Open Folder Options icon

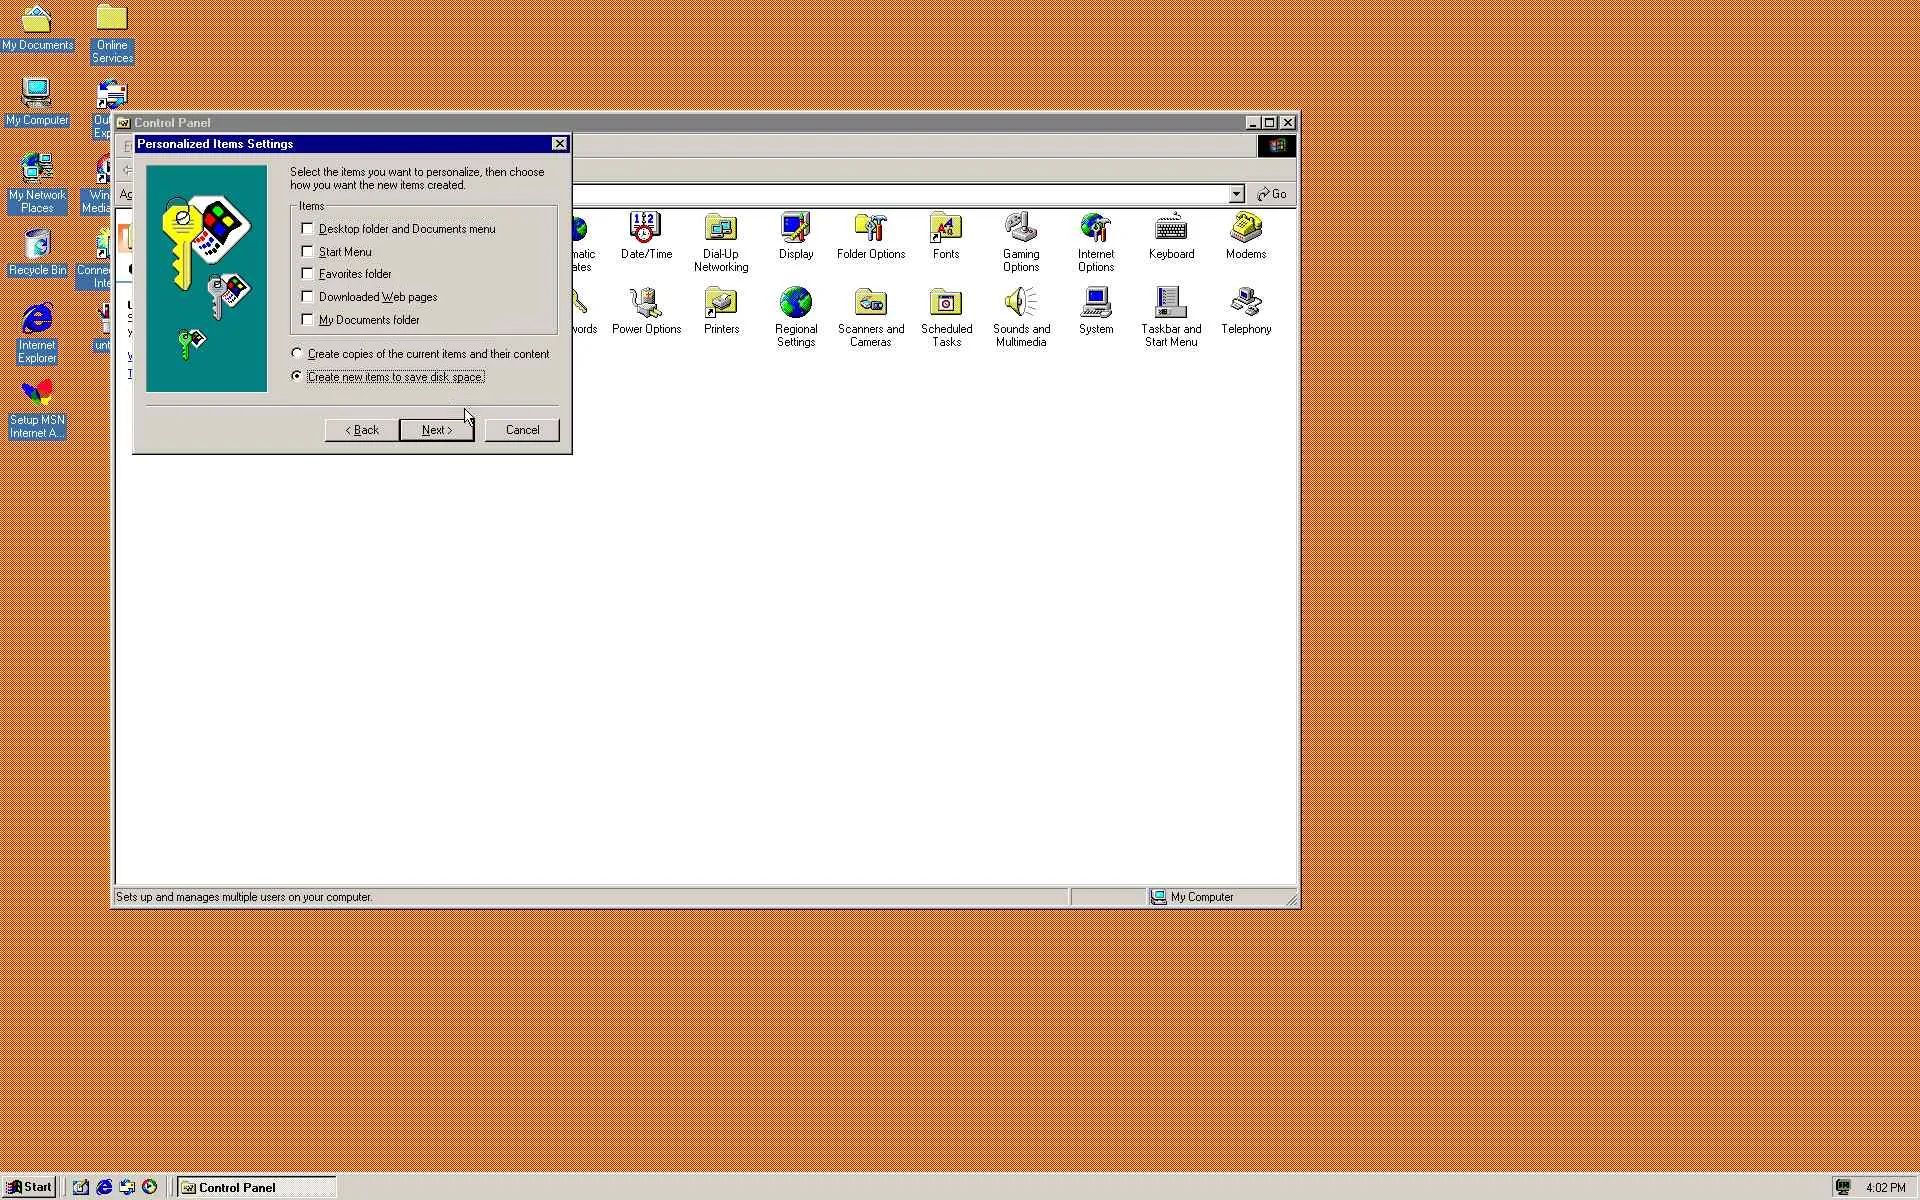click(870, 229)
